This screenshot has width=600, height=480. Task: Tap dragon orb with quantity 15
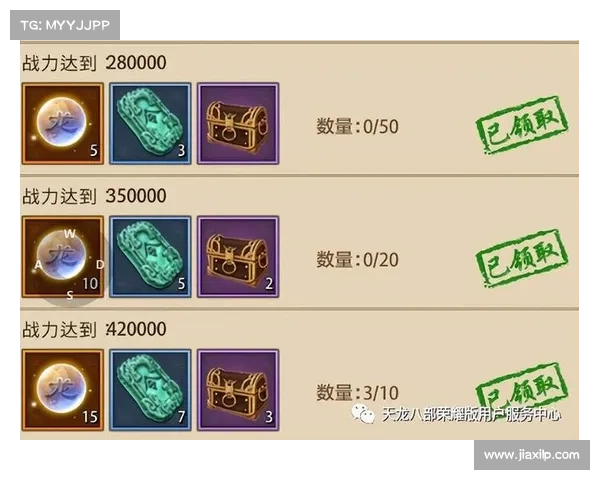click(x=63, y=390)
